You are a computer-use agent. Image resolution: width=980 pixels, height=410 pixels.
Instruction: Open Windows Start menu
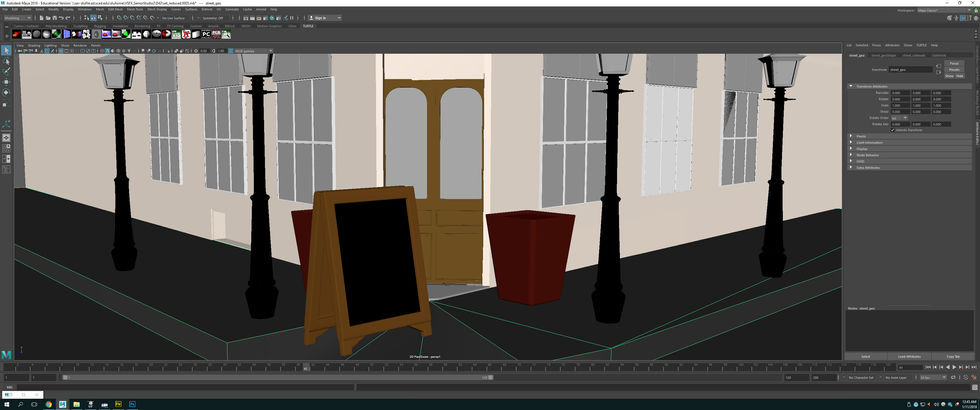coord(6,404)
